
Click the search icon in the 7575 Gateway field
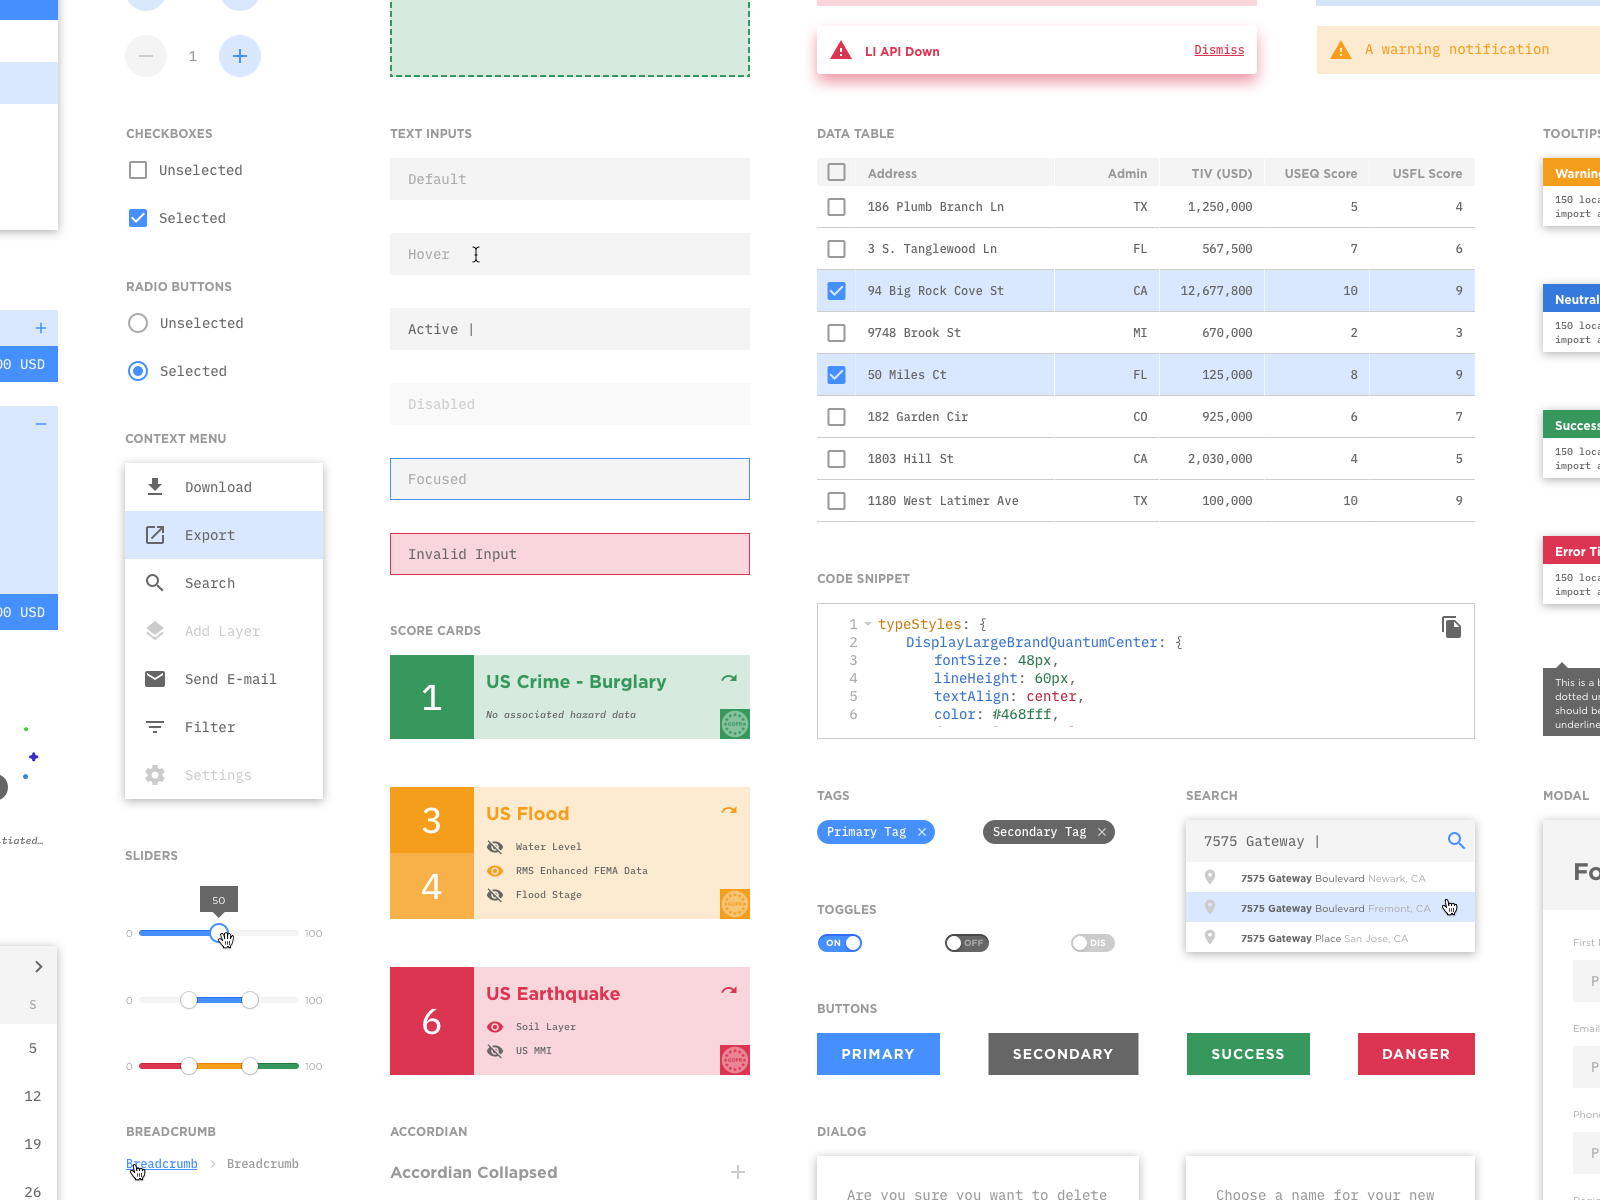click(1456, 841)
